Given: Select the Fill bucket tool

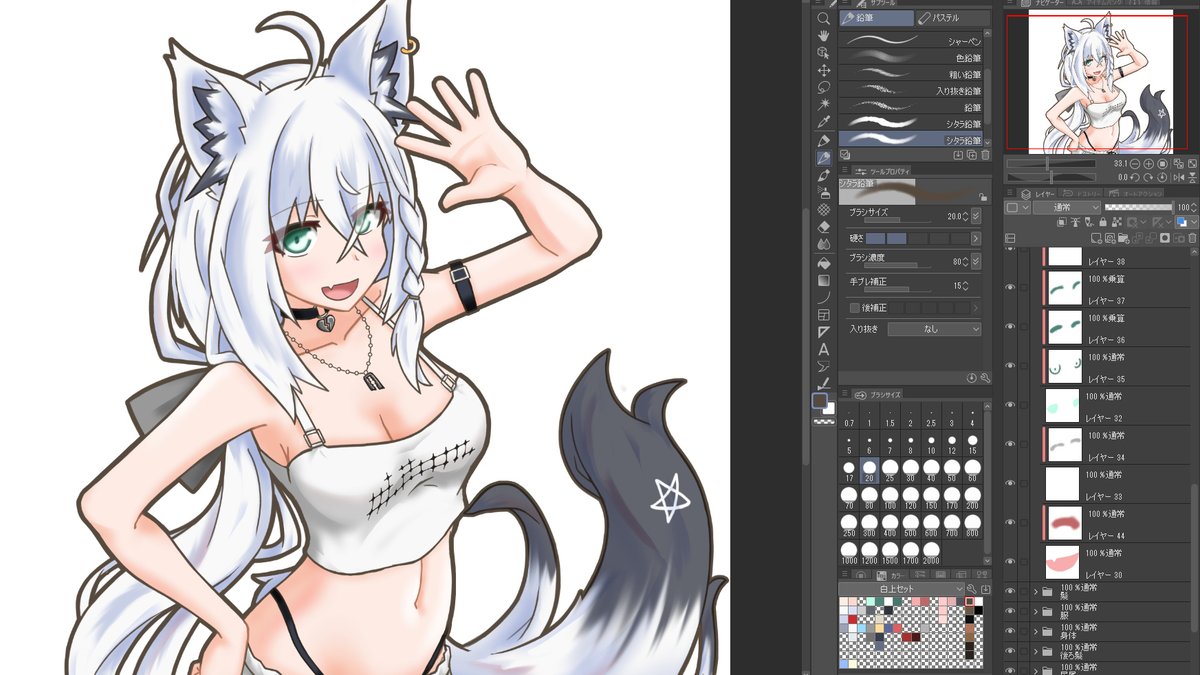Looking at the screenshot, I should pyautogui.click(x=824, y=262).
